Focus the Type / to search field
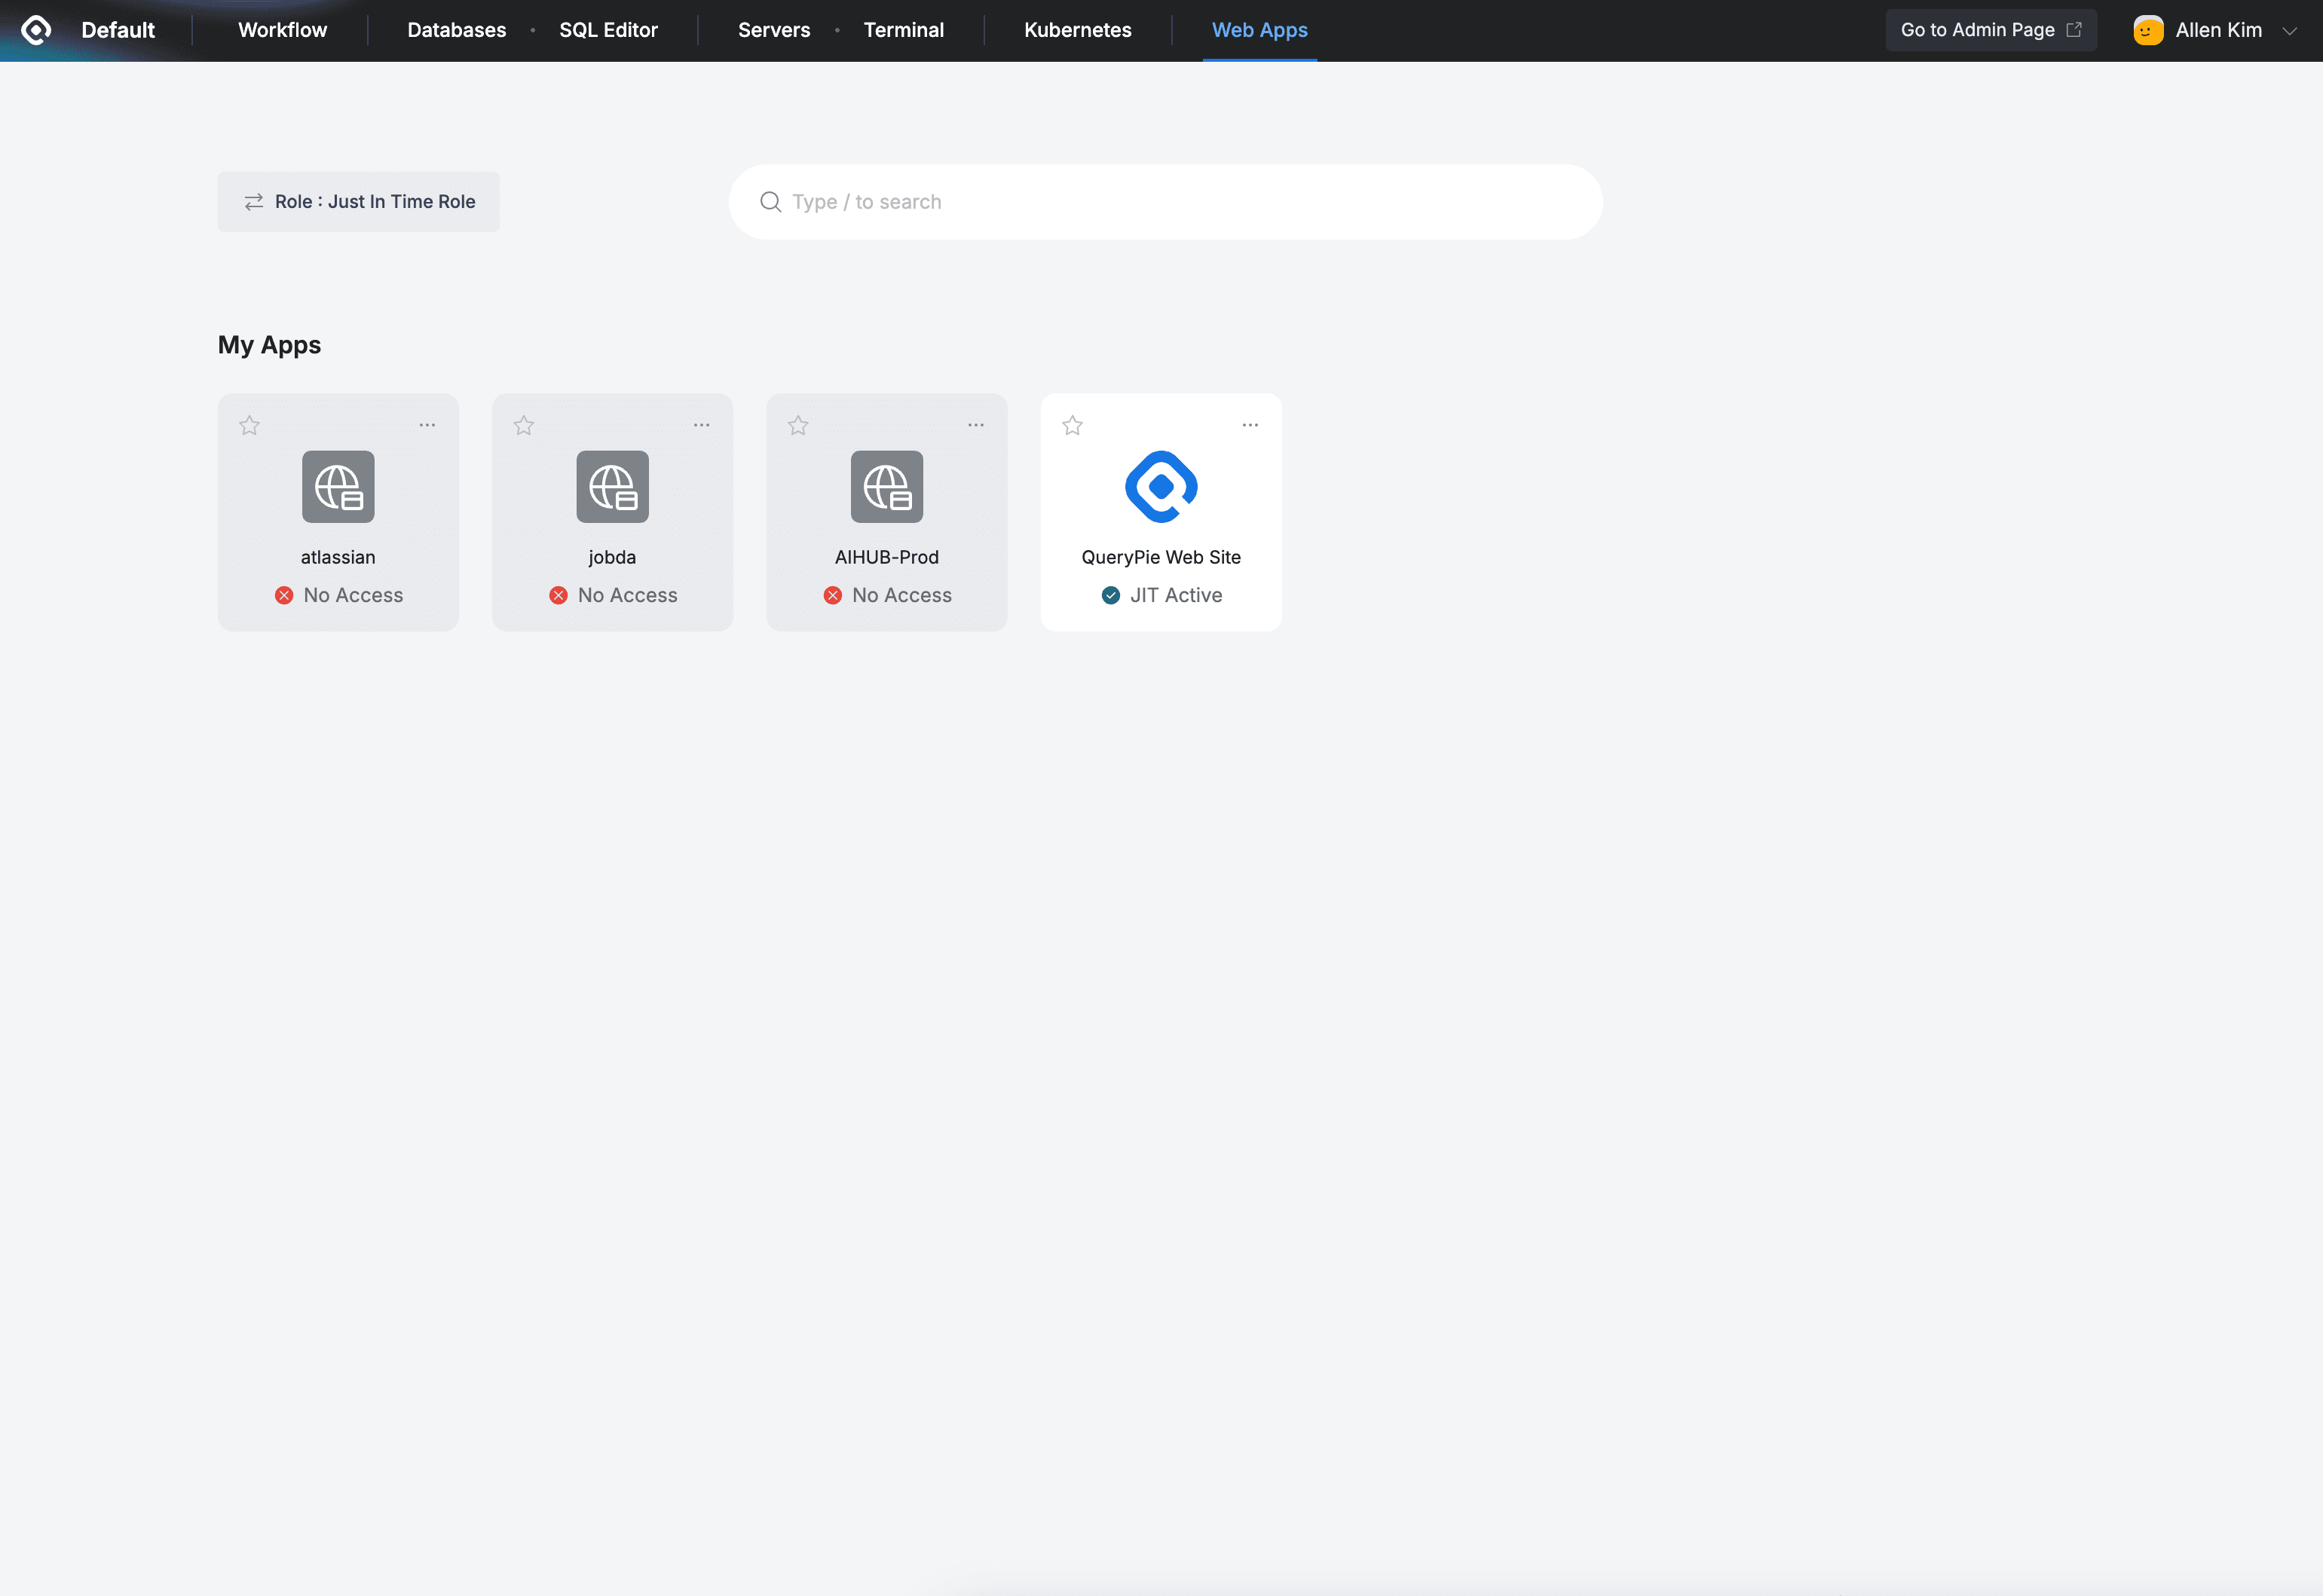This screenshot has height=1596, width=2323. click(1180, 202)
